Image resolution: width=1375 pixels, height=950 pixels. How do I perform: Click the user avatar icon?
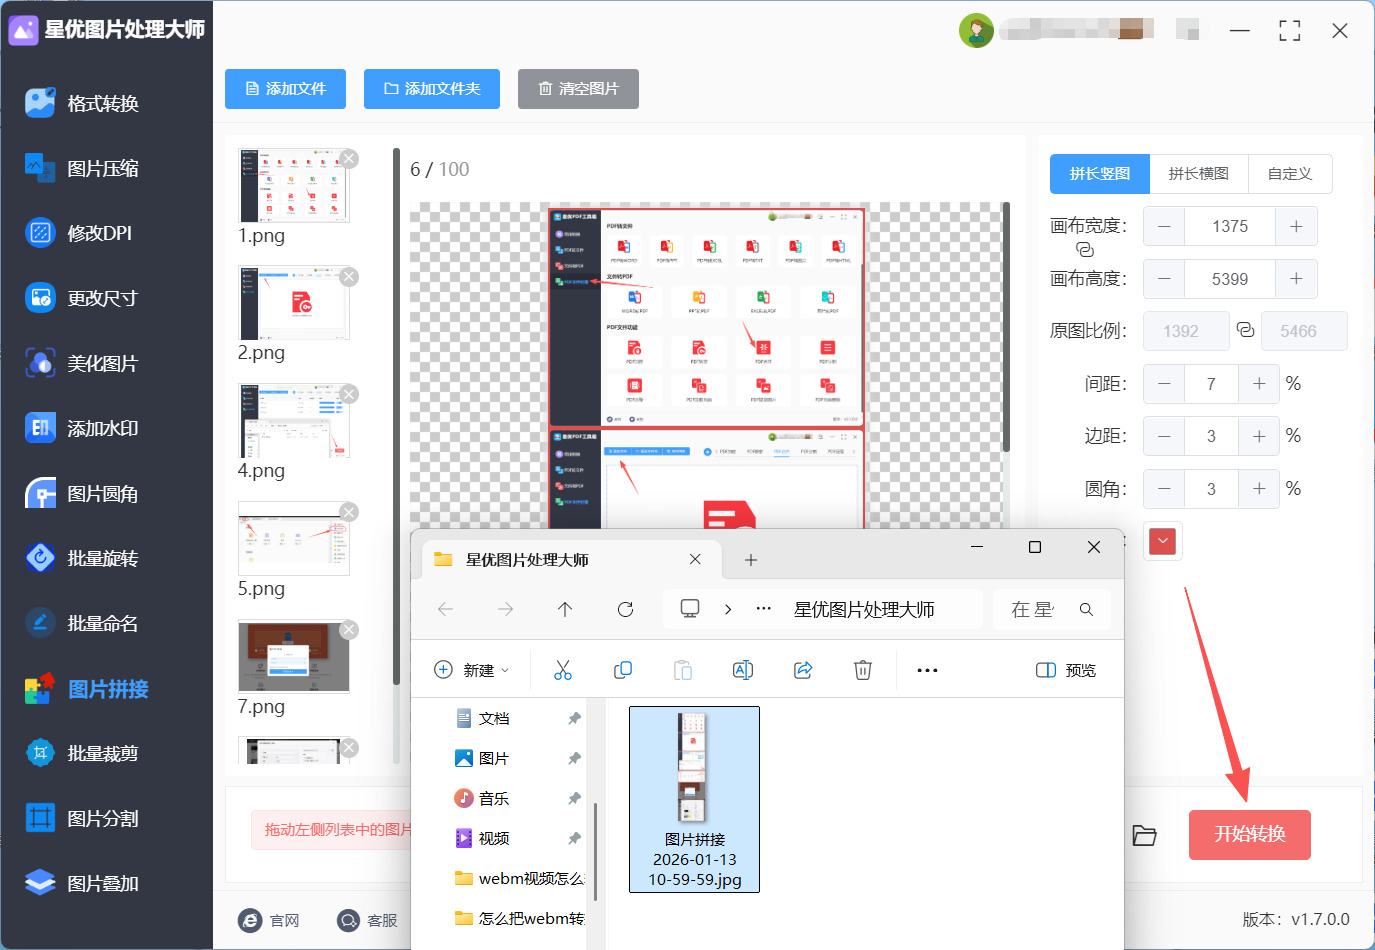point(976,31)
